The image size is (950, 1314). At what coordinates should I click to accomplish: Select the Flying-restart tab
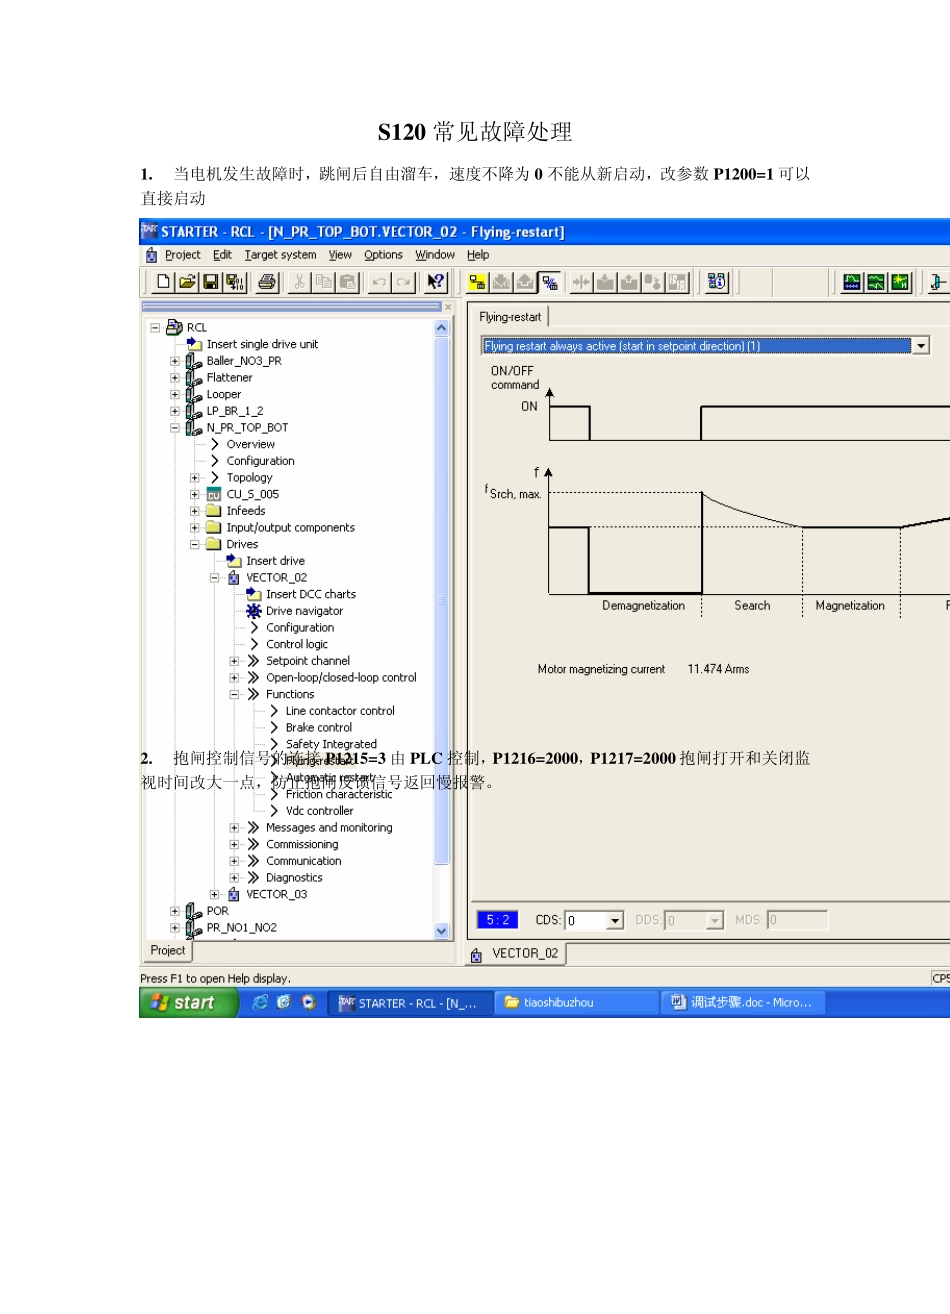(x=510, y=317)
